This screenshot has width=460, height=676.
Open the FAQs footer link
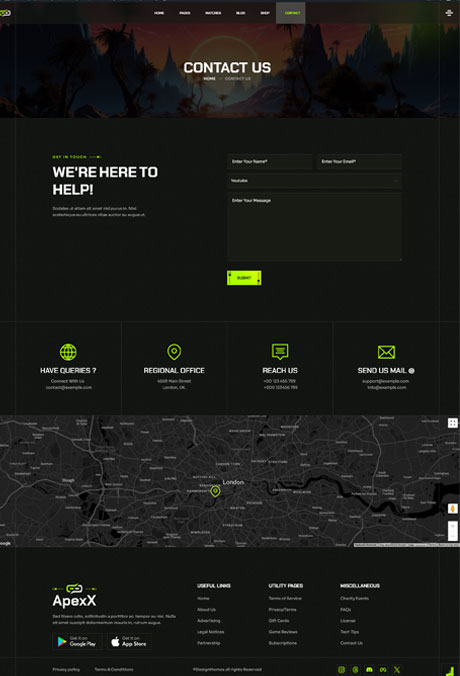pos(345,610)
